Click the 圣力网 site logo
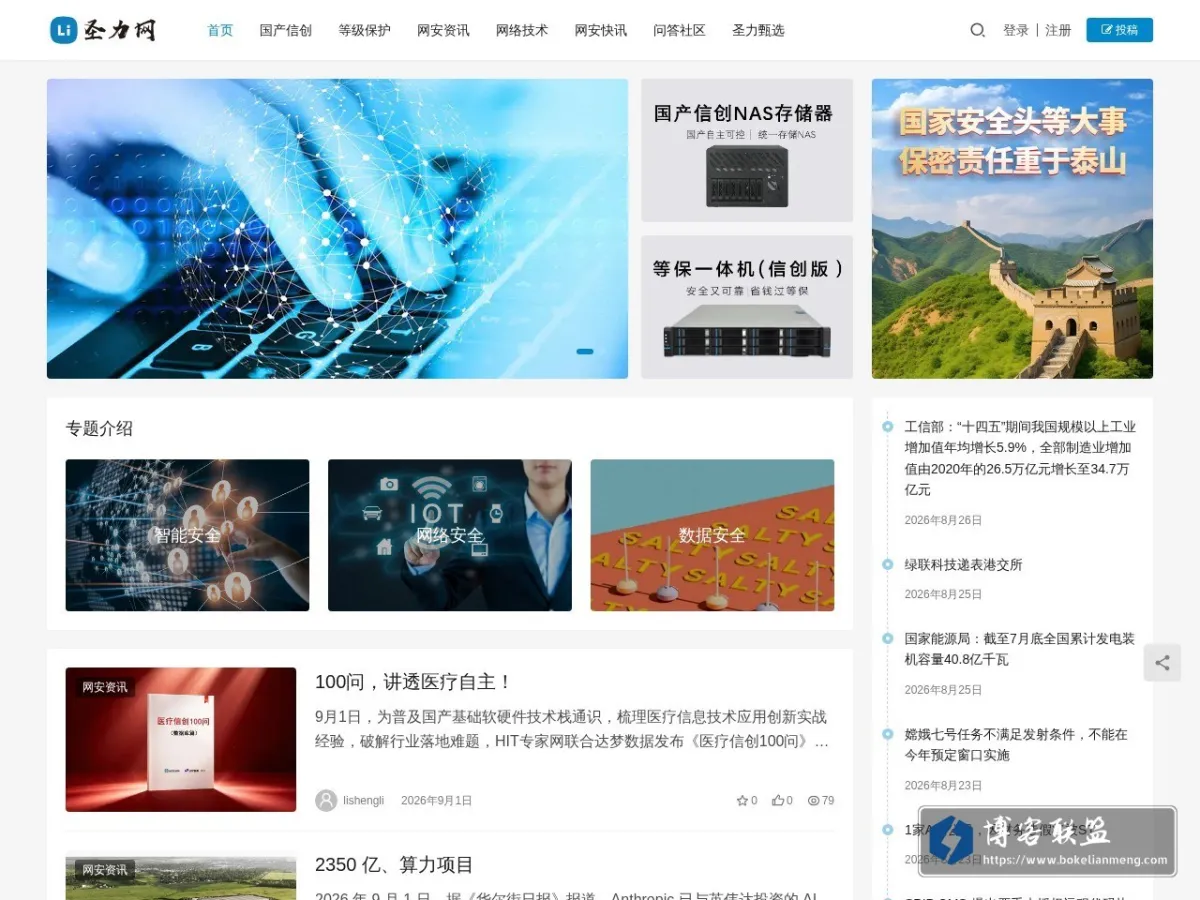The image size is (1200, 900). point(103,30)
